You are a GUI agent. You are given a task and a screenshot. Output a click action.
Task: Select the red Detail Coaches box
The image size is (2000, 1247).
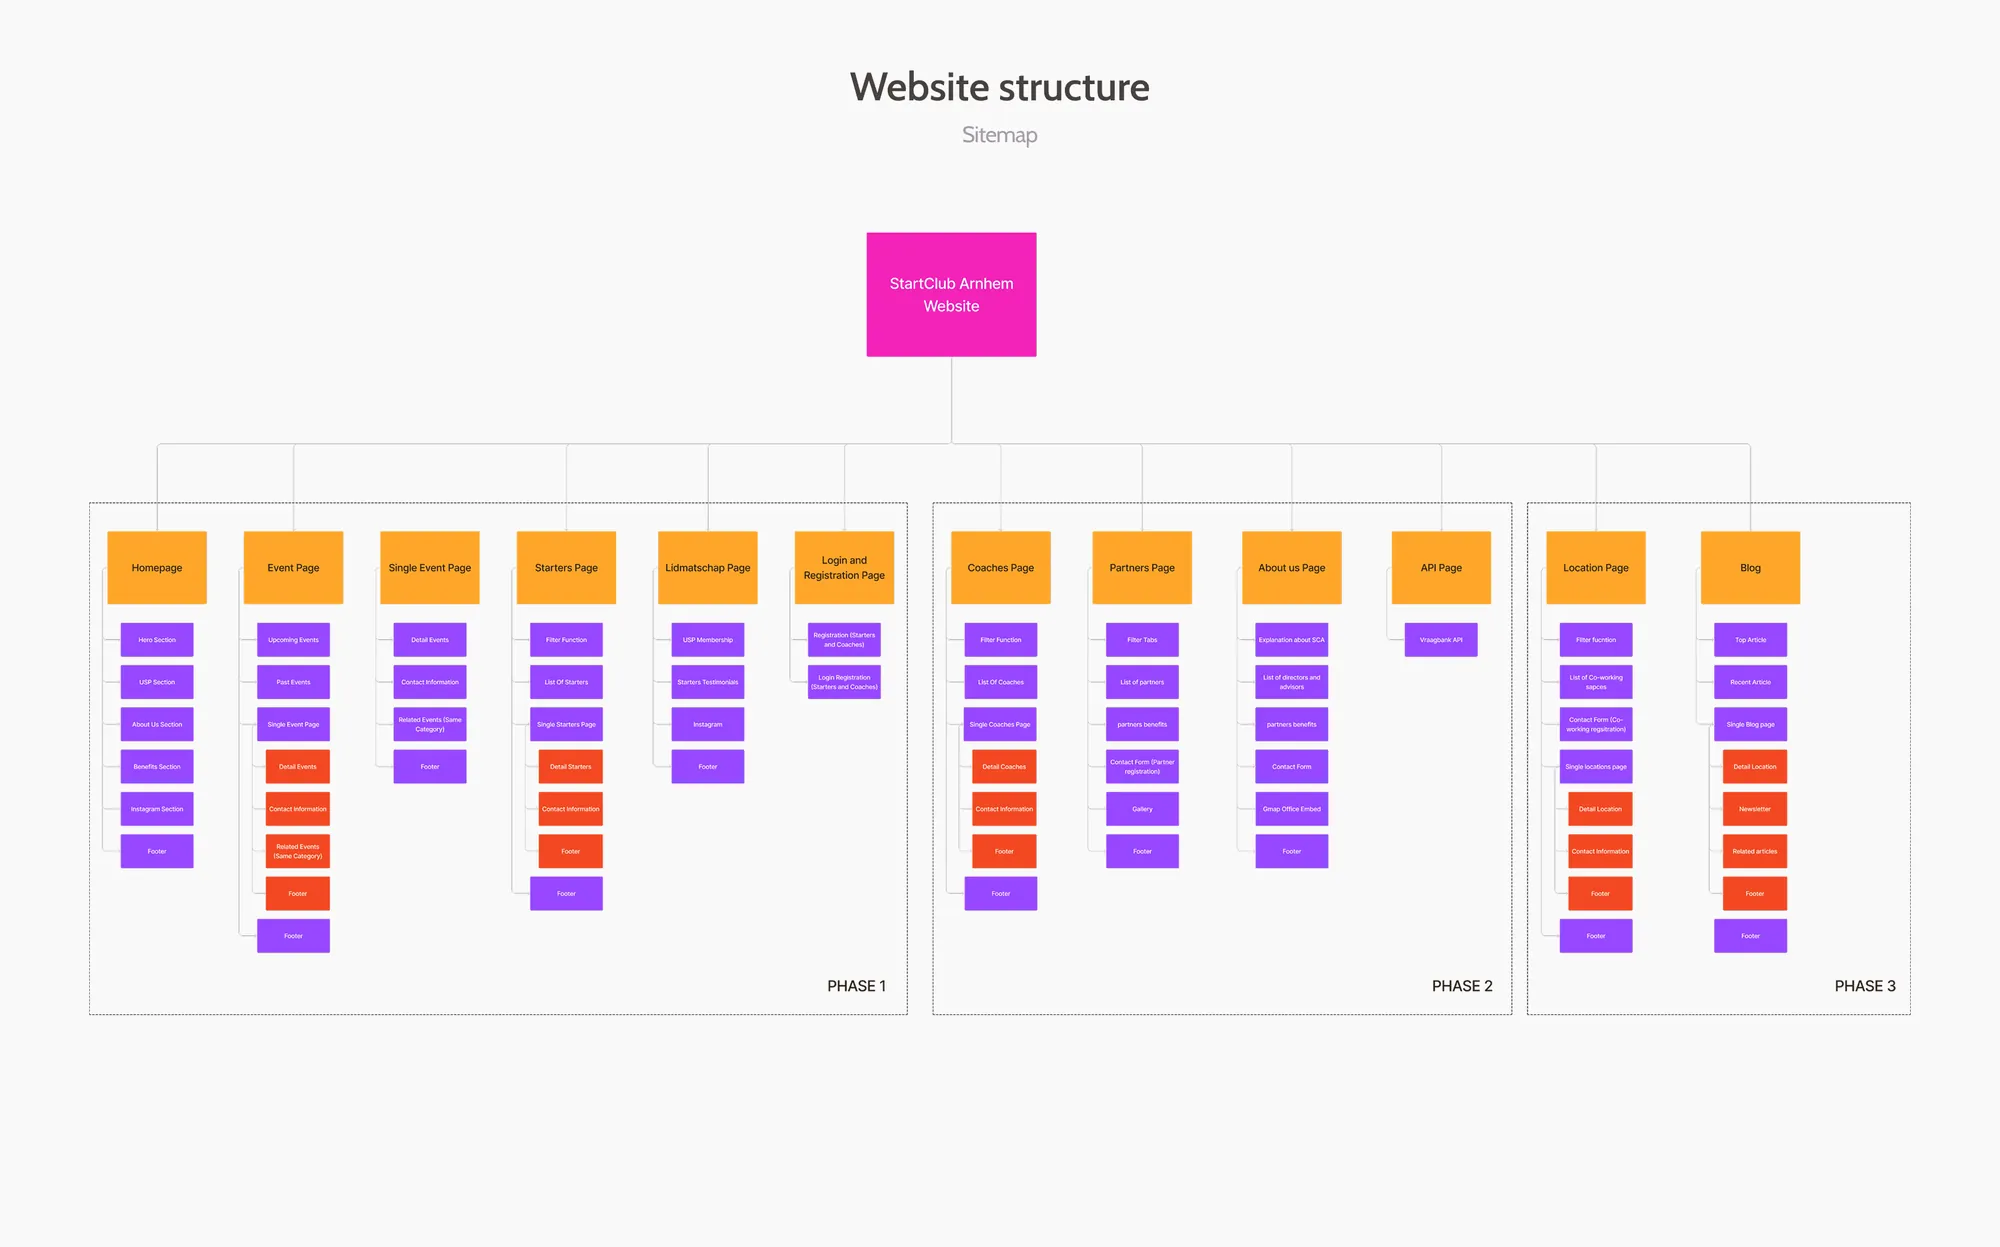tap(1004, 767)
